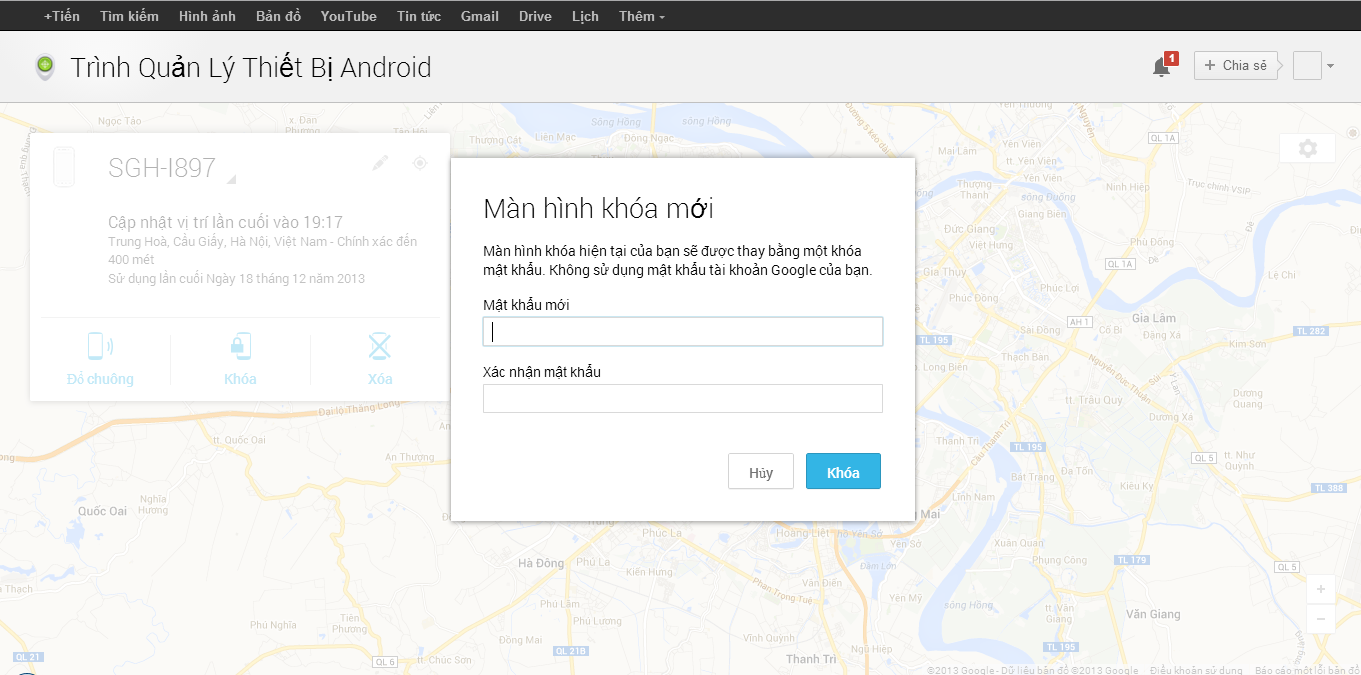This screenshot has height=675, width=1361.
Task: Click the pencil edit icon beside SGH-I897
Action: pyautogui.click(x=379, y=162)
